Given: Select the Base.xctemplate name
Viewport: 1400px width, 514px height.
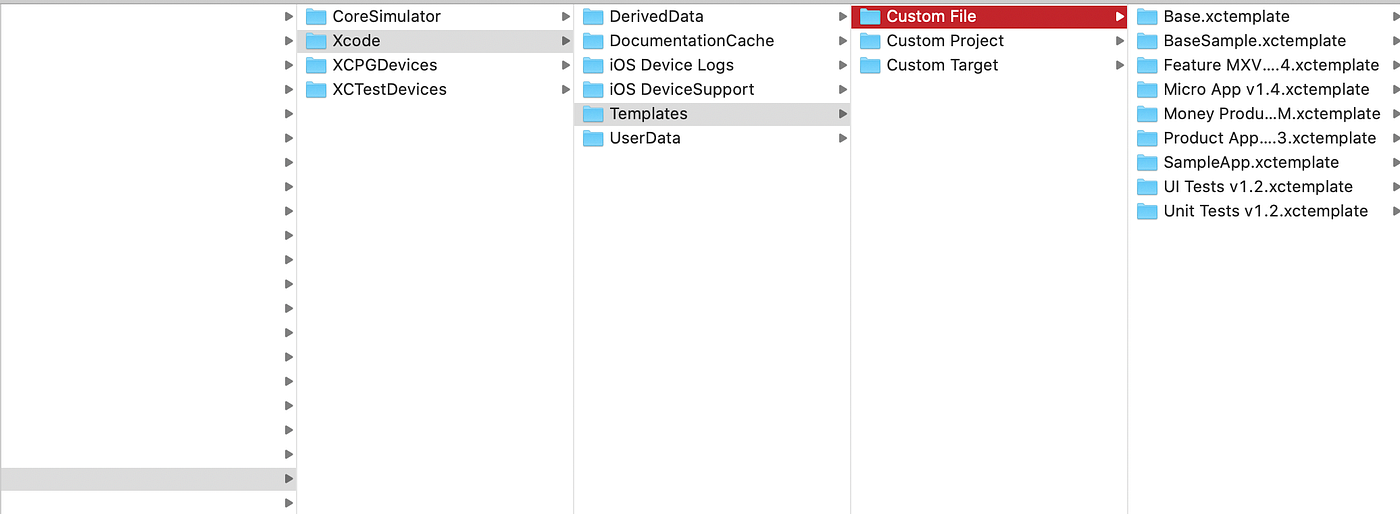Looking at the screenshot, I should [x=1226, y=16].
